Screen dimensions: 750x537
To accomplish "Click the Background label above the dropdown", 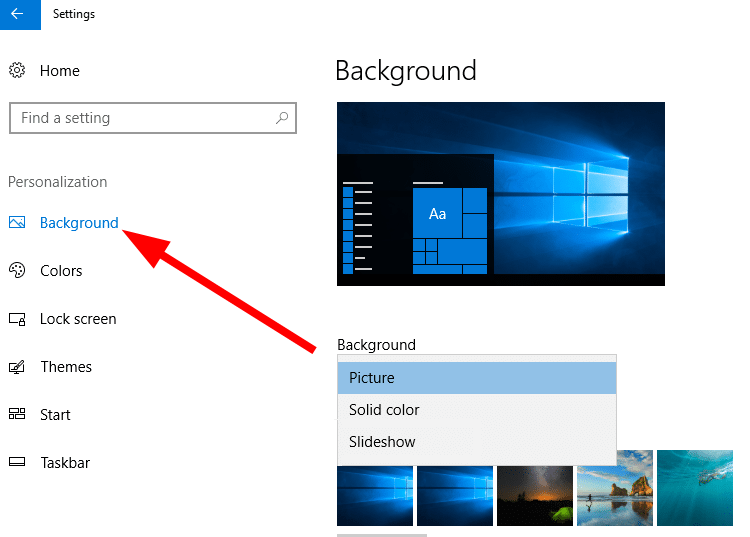I will [x=376, y=345].
